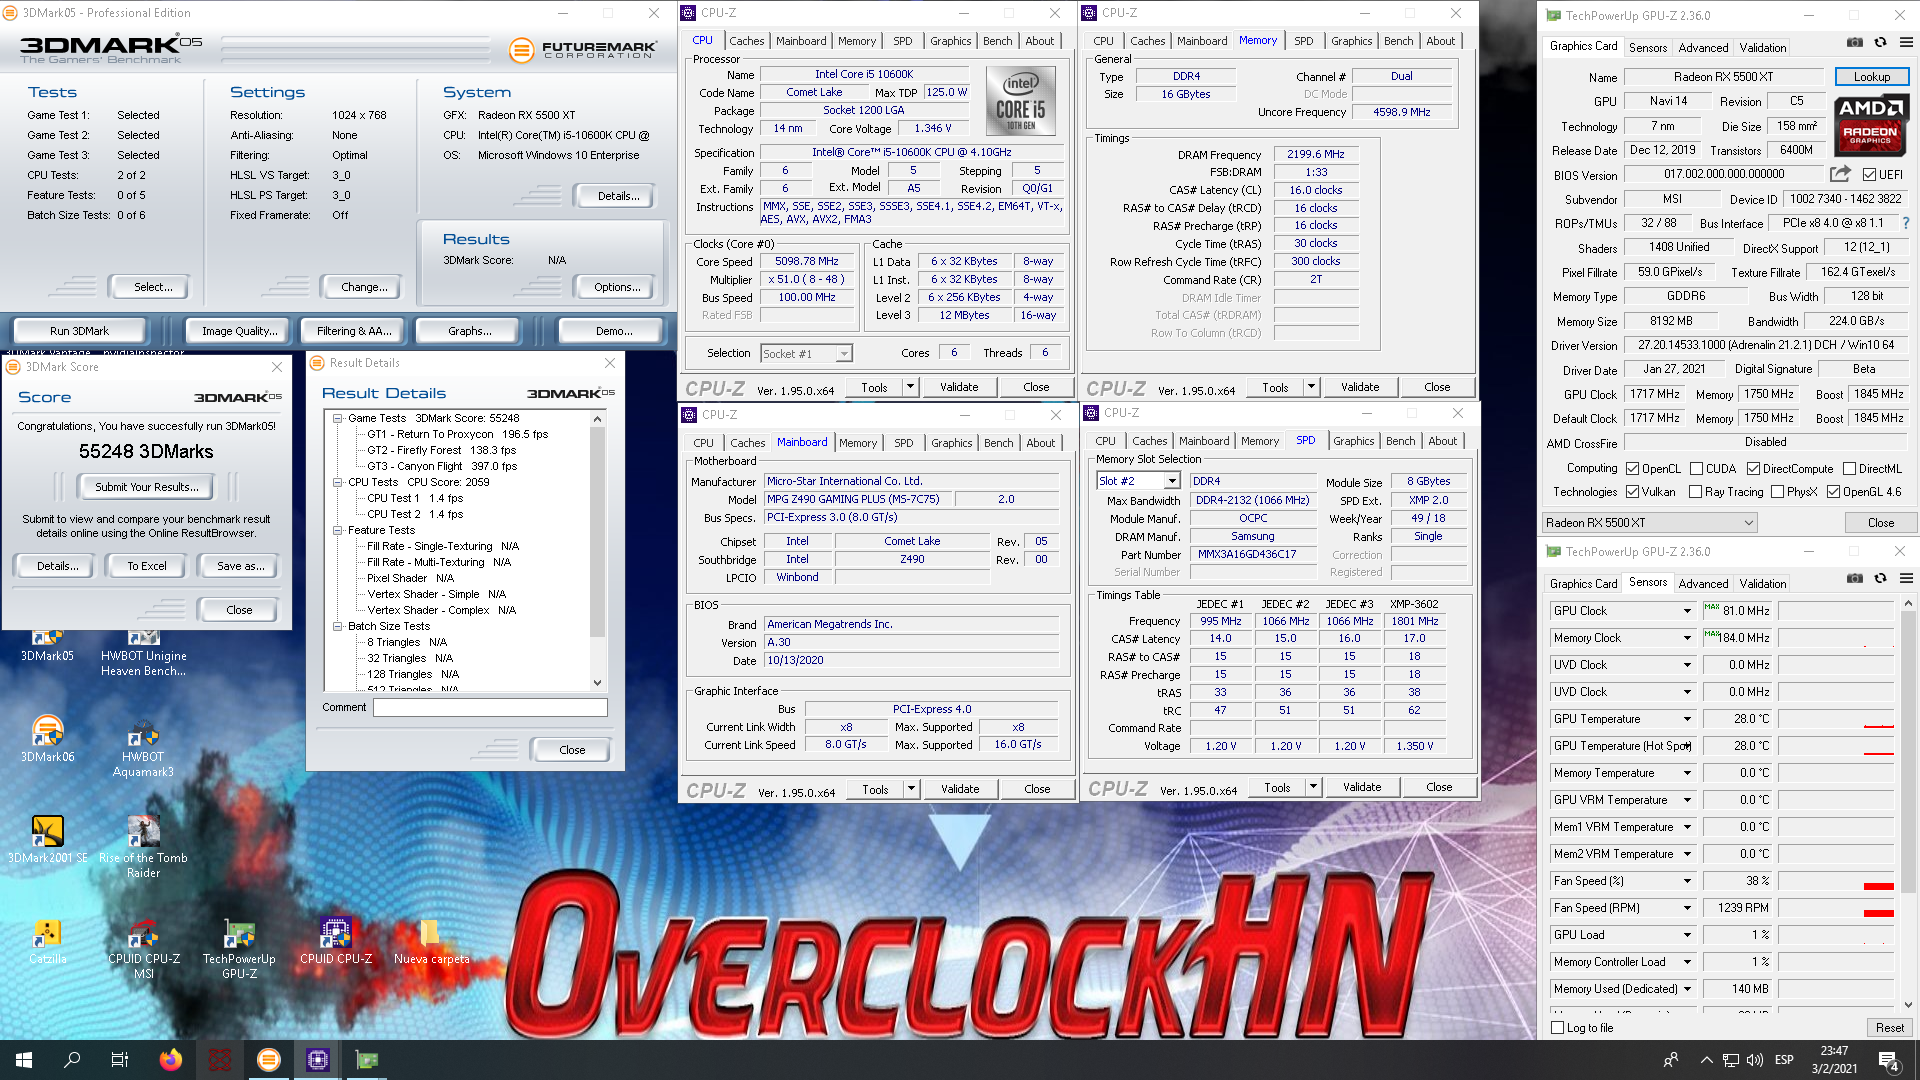Toggle the PhysX checkbox

1777,492
